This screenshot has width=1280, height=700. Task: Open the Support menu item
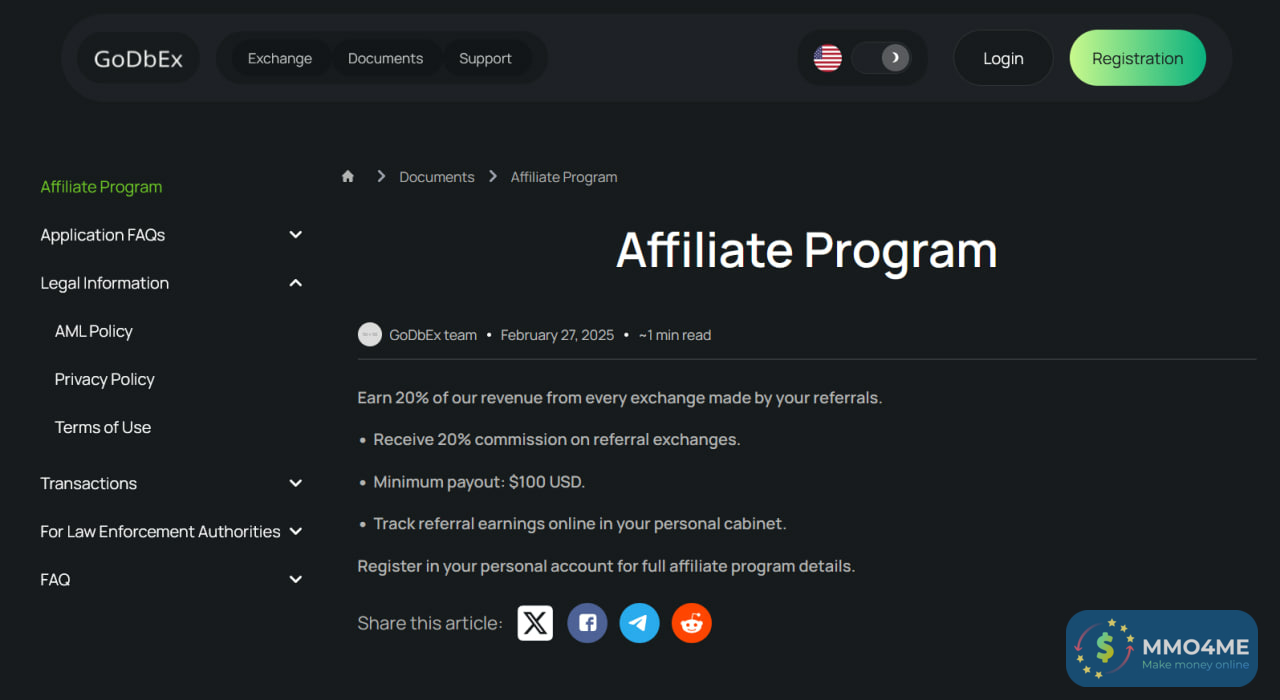485,58
